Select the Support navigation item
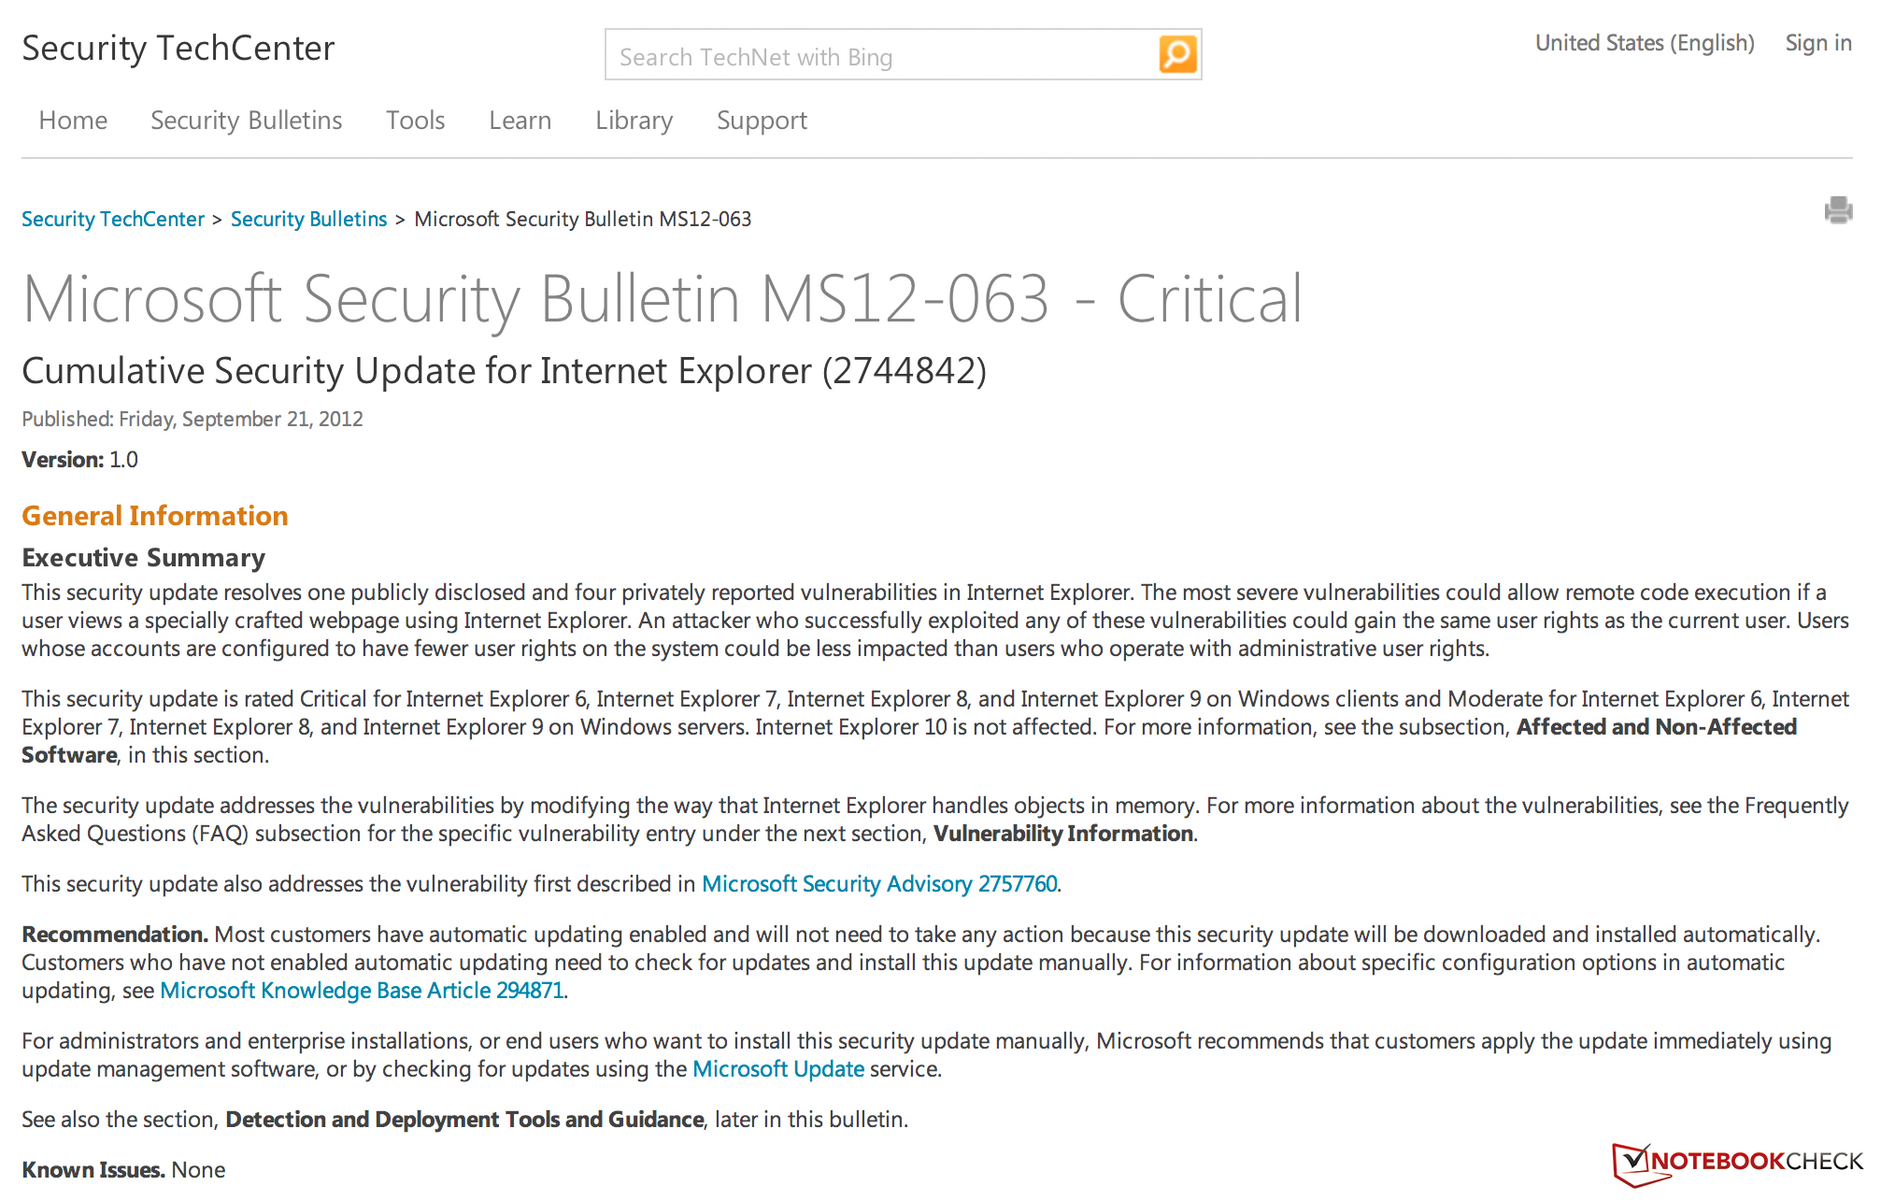Viewport: 1881px width, 1200px height. click(761, 120)
